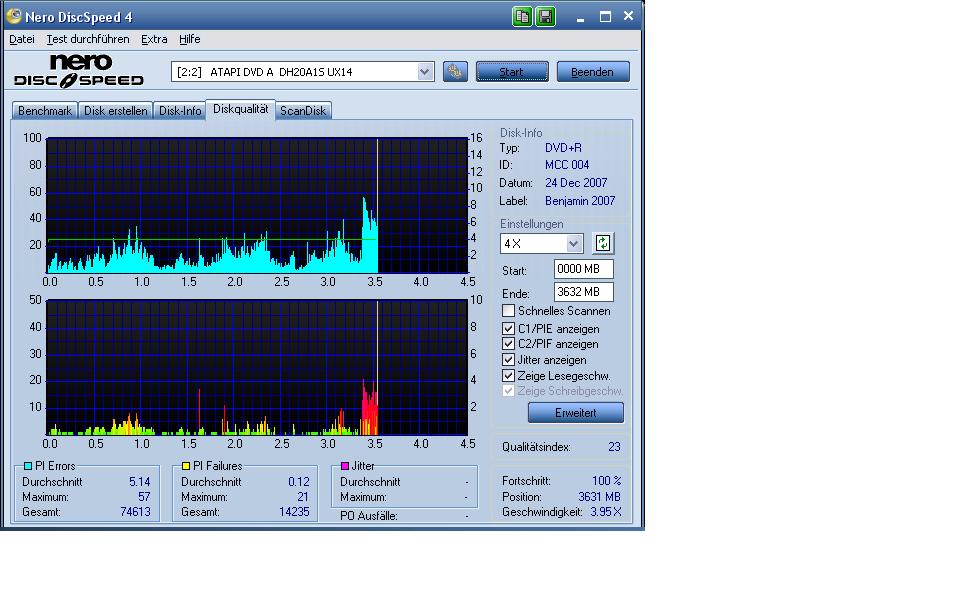Click the yellow PI Failures legend square

(187, 466)
